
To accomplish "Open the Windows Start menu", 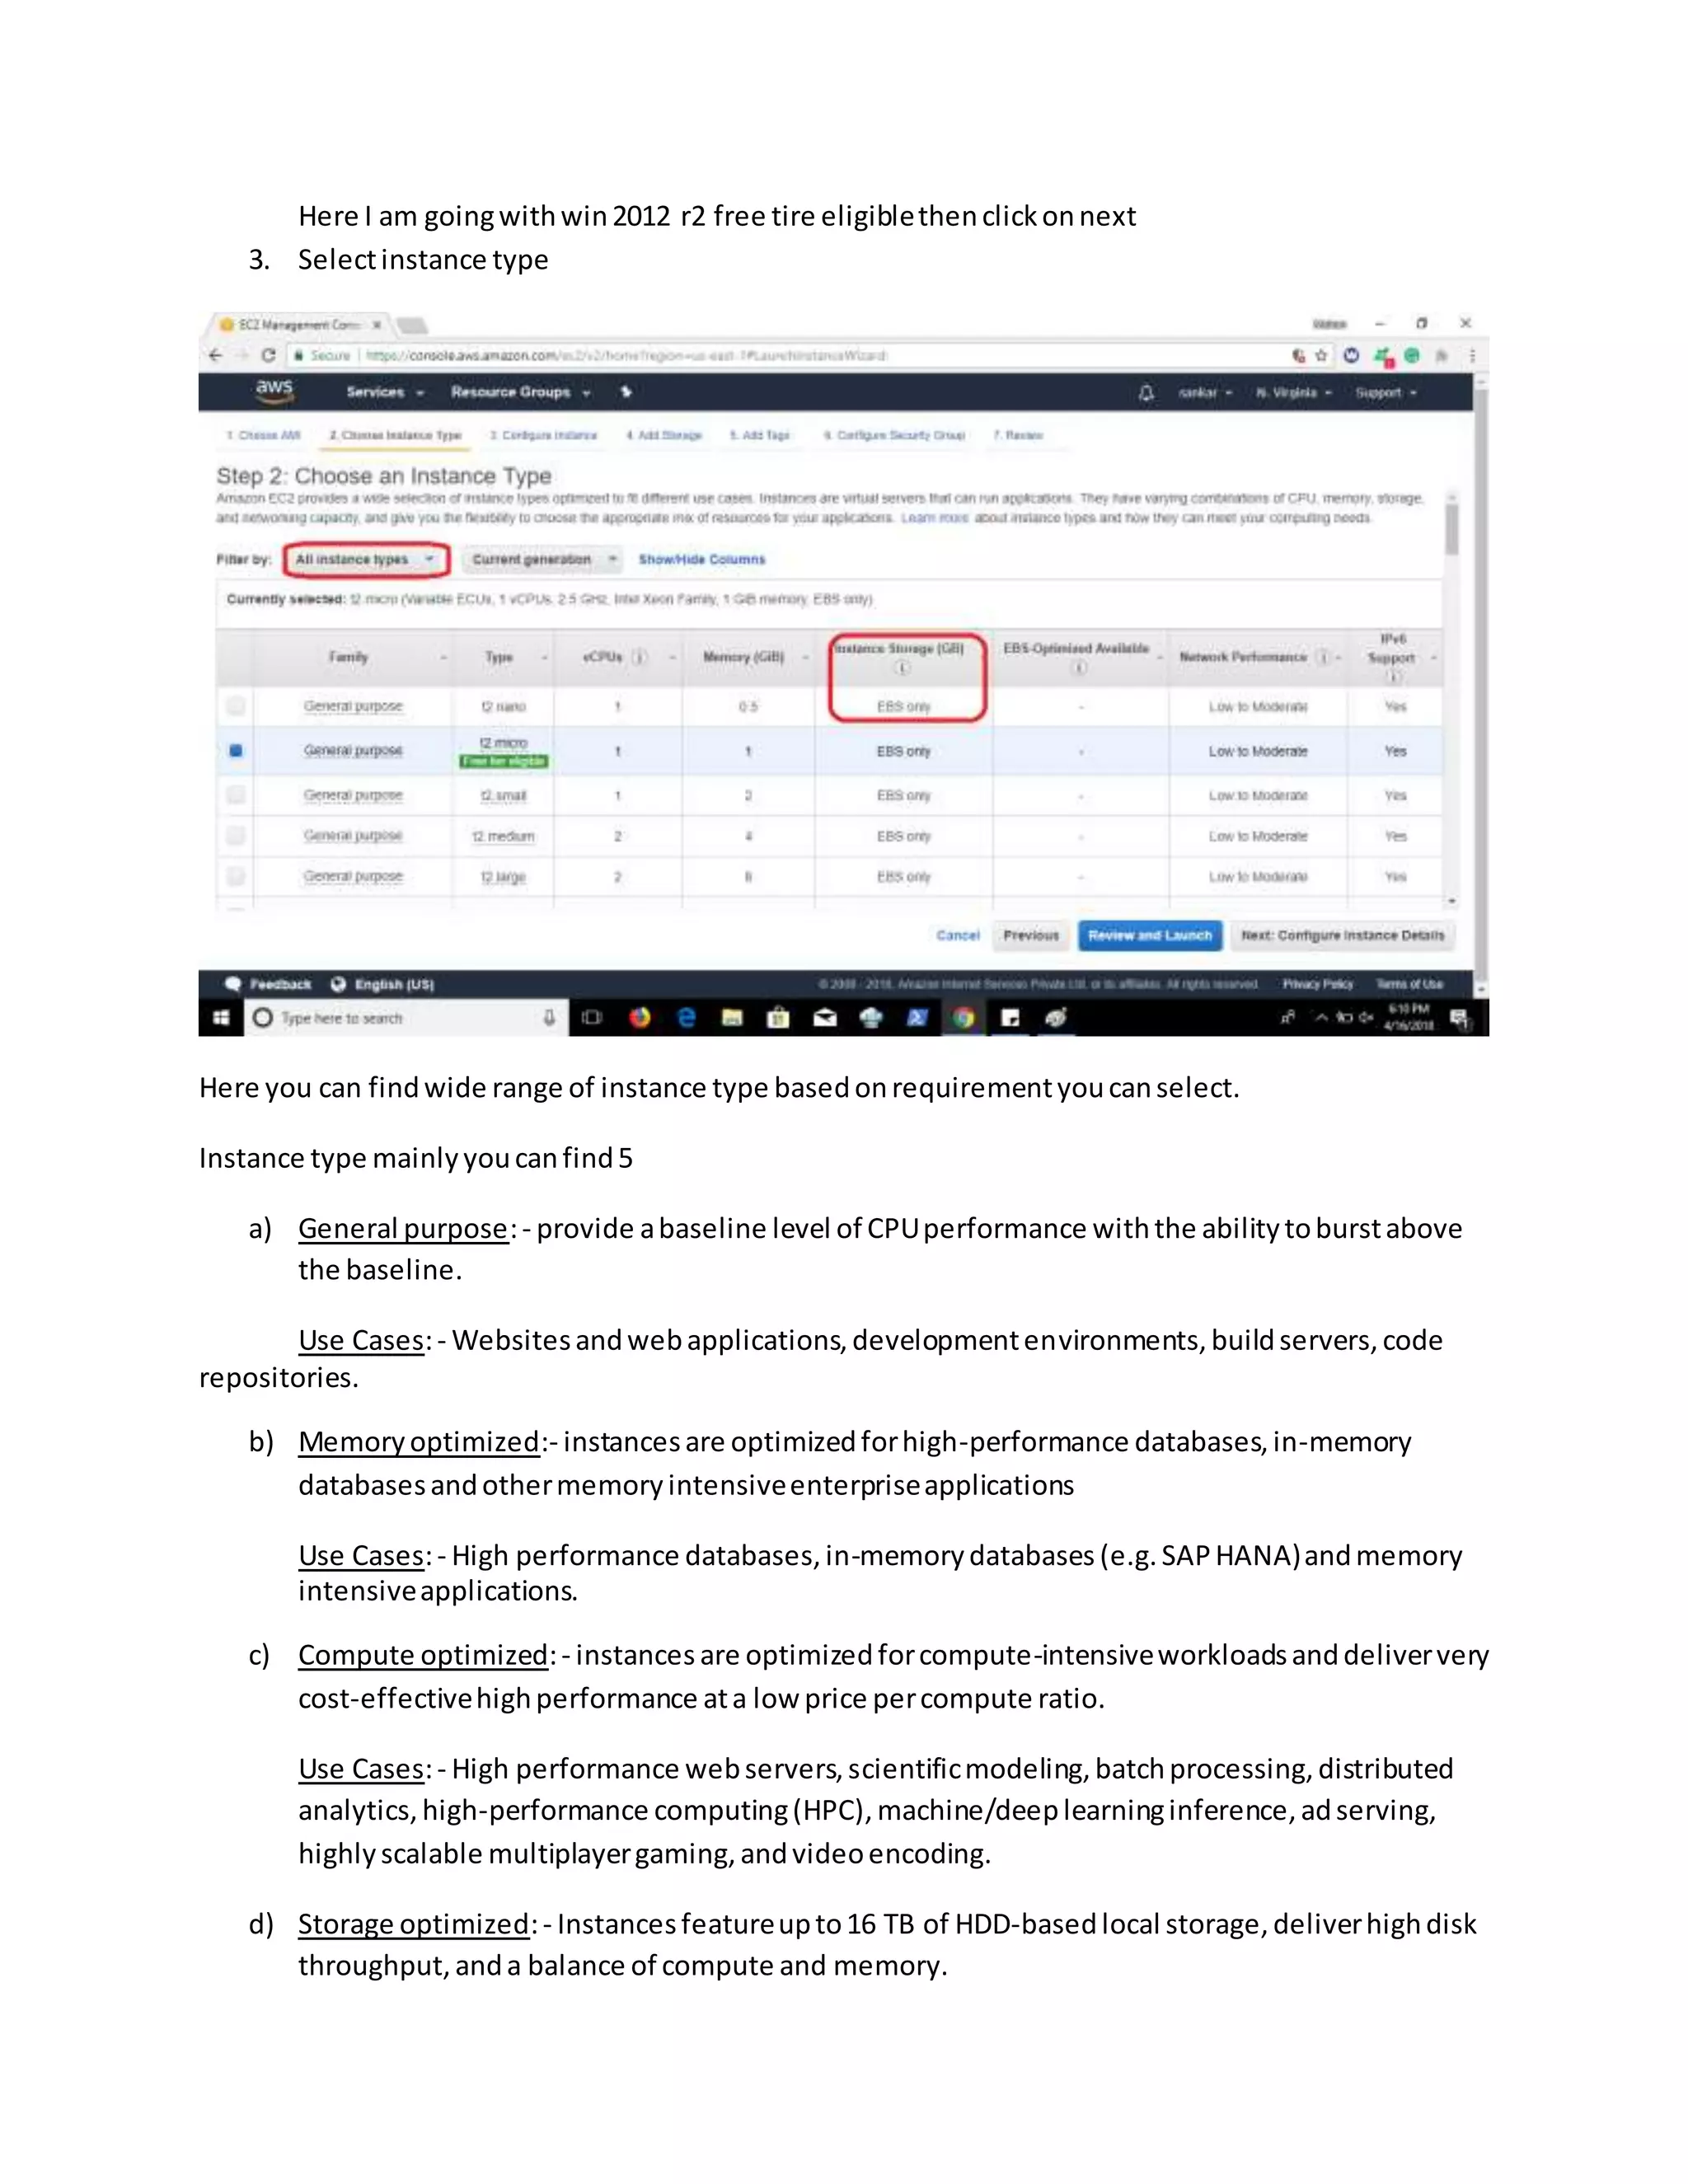I will 221,1018.
